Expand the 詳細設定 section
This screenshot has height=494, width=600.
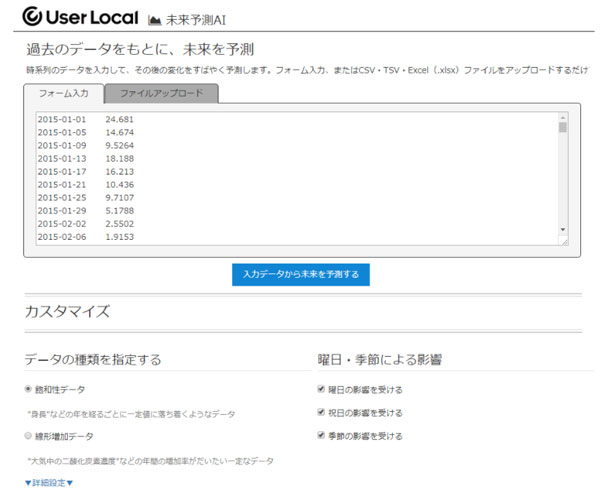coord(49,483)
